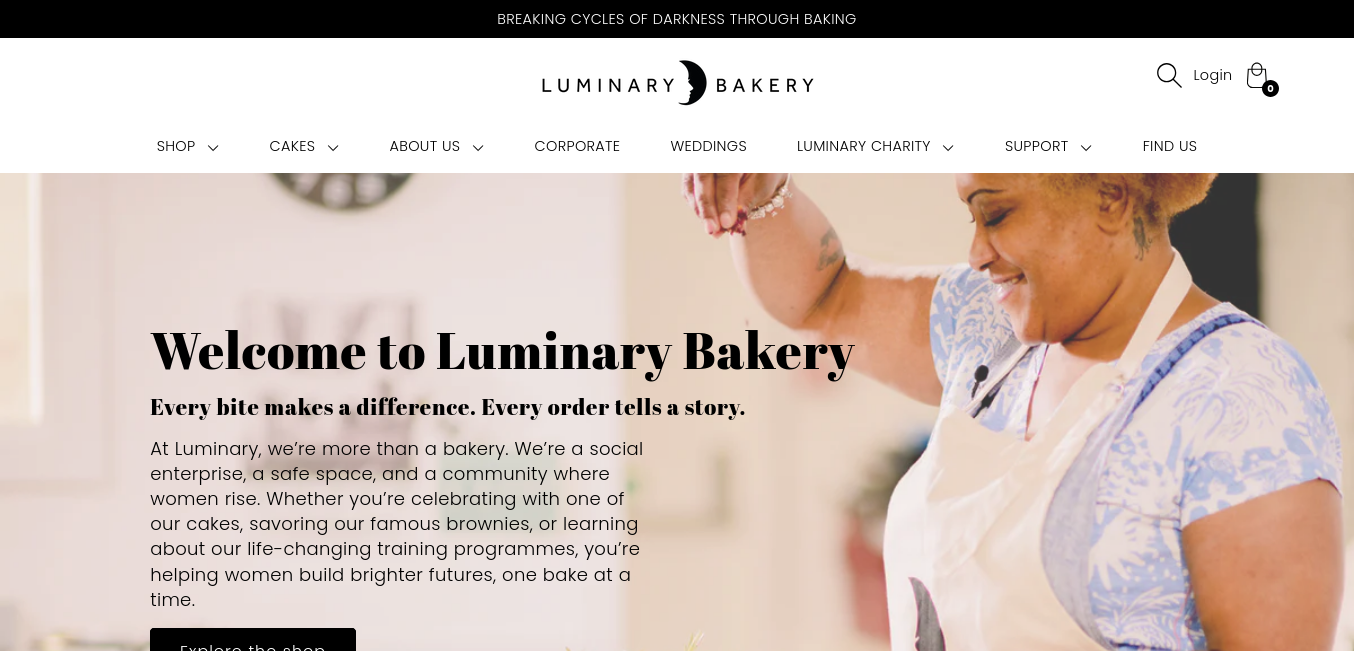This screenshot has height=651, width=1366.
Task: Open the shopping bag cart icon
Action: 1257,75
